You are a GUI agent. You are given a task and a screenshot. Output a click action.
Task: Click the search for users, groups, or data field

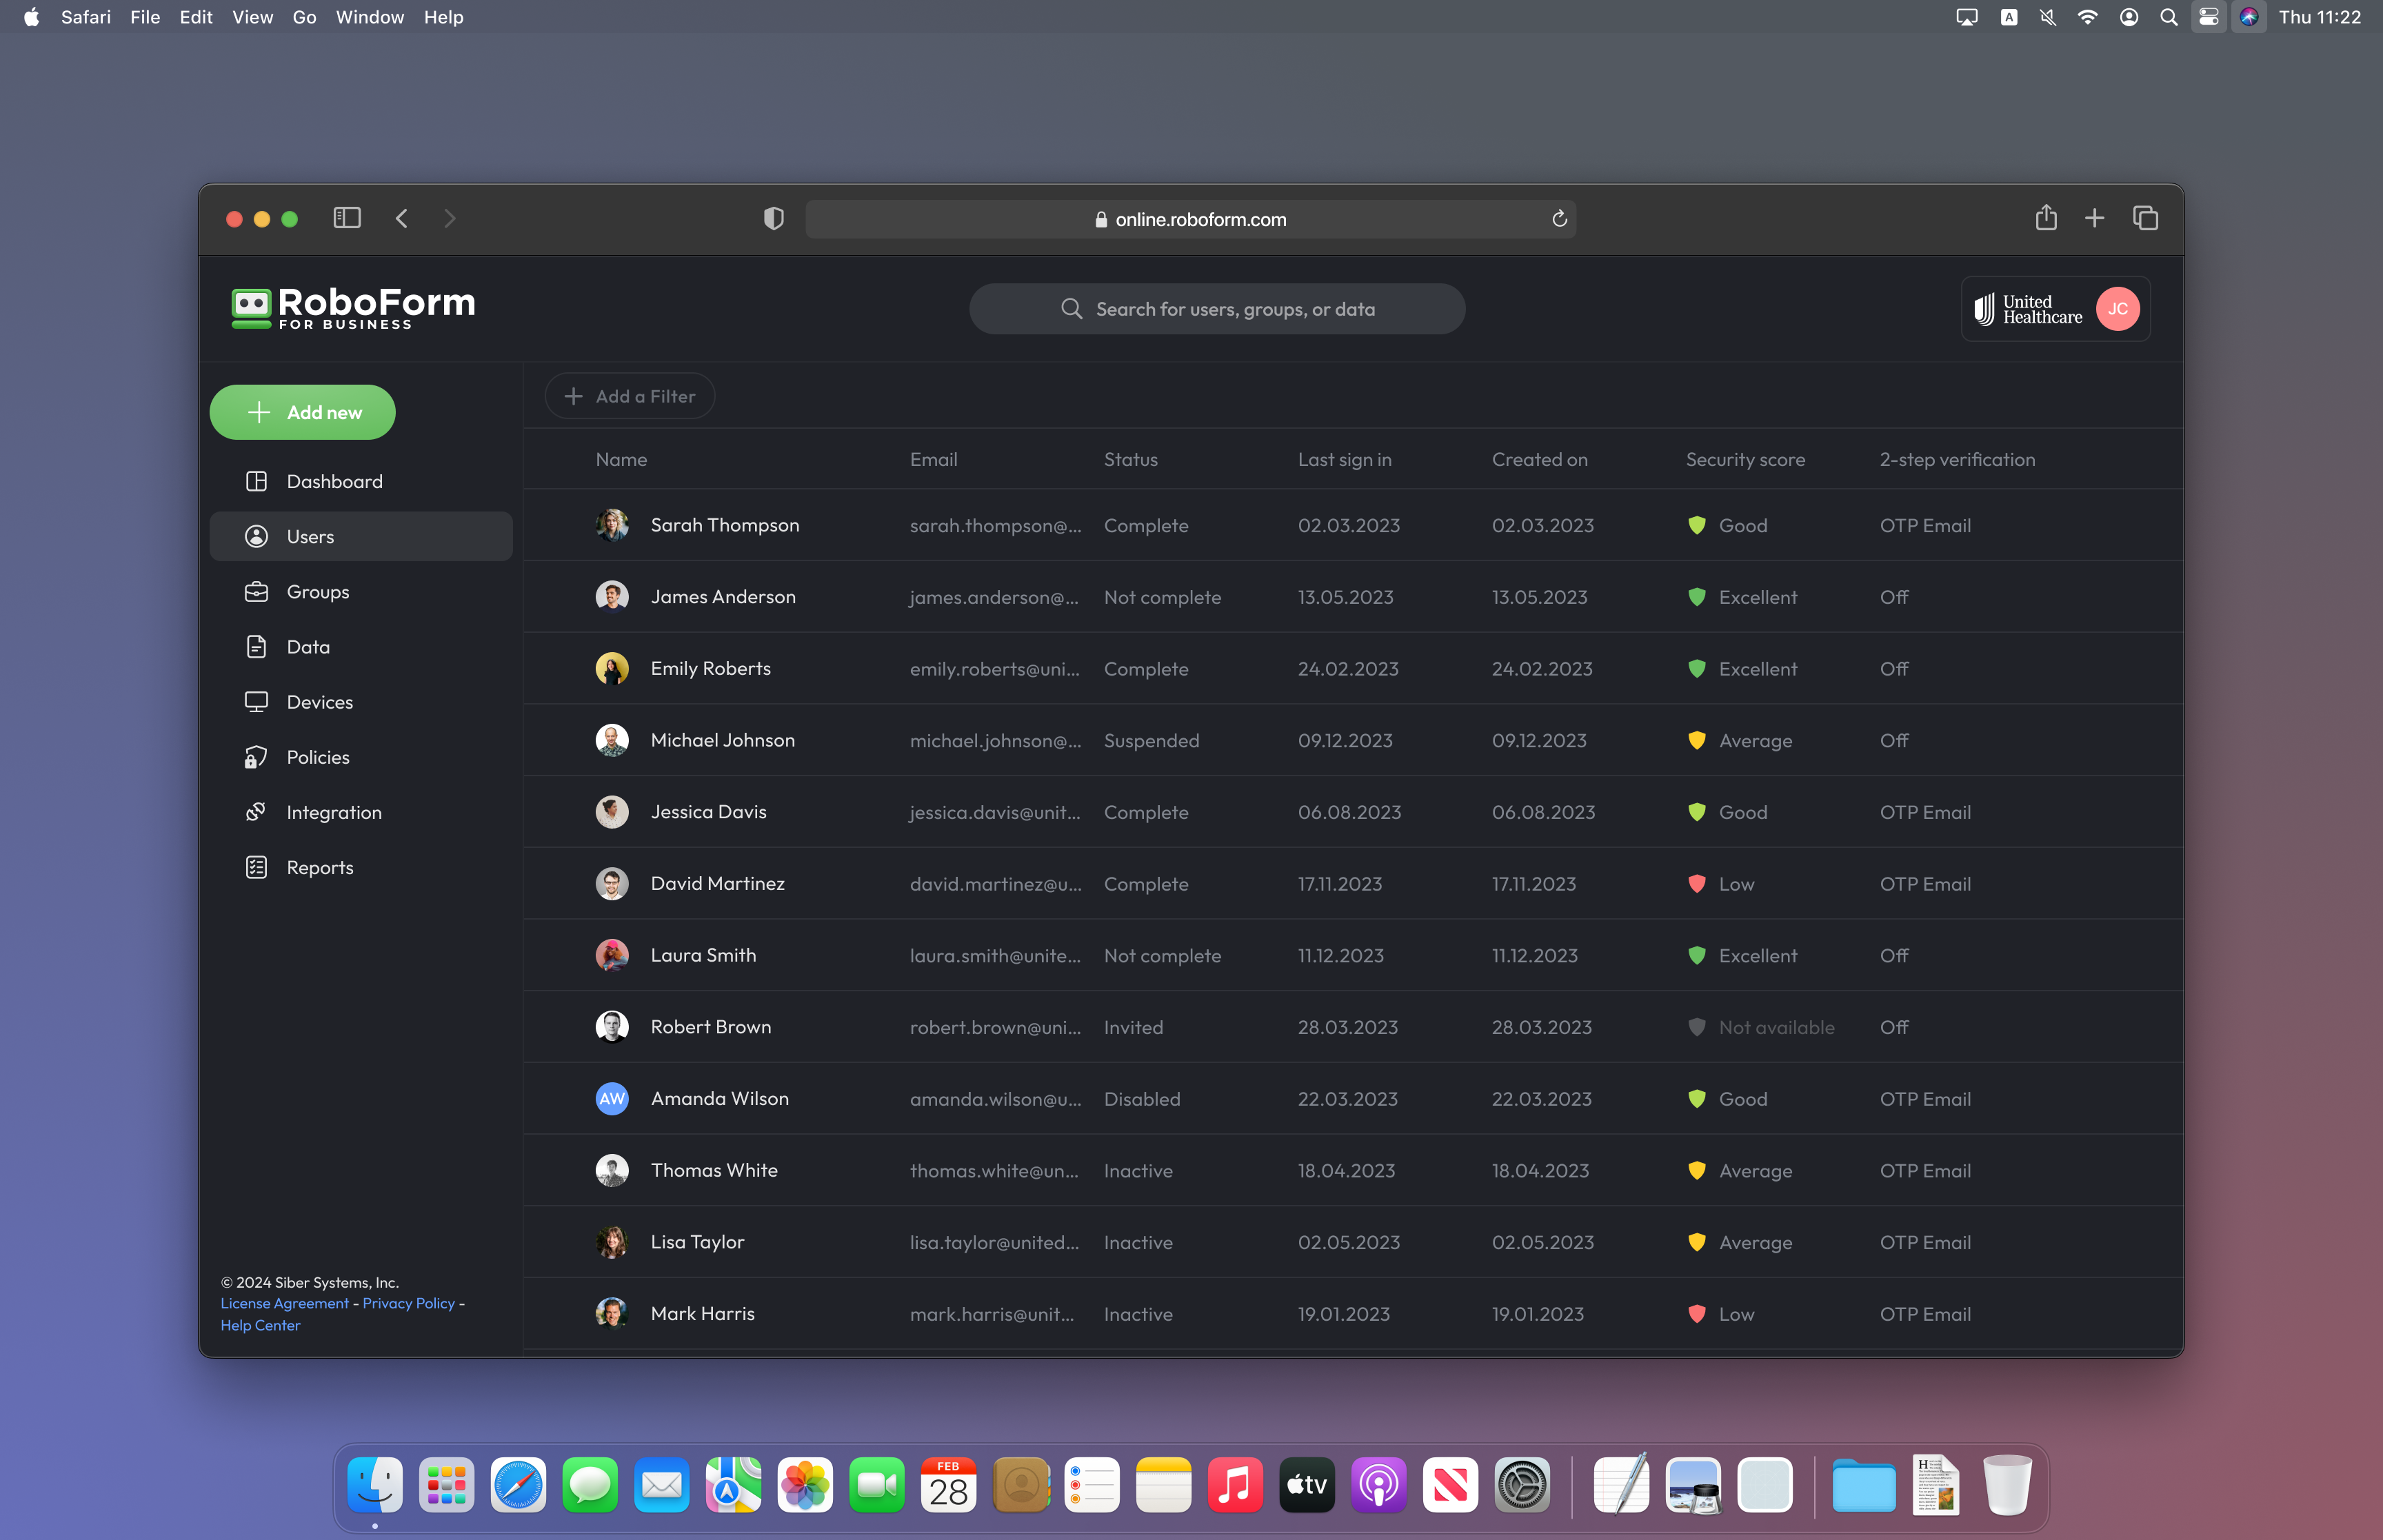pos(1216,308)
